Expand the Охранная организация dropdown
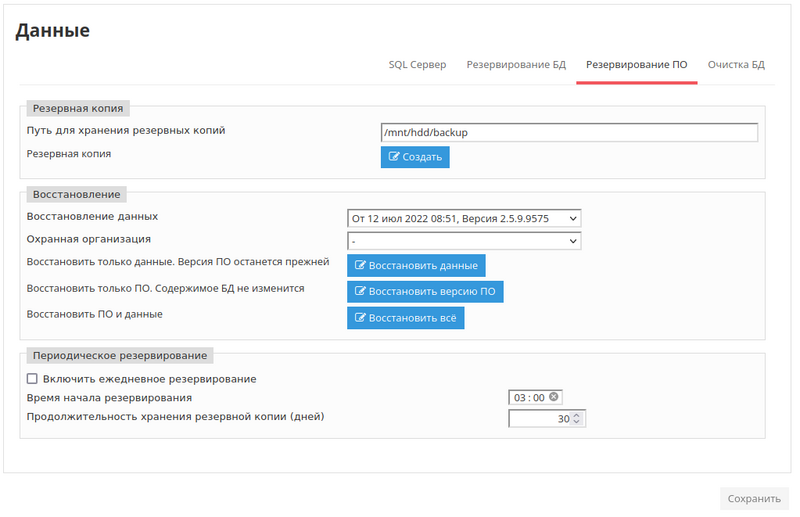 pos(464,241)
